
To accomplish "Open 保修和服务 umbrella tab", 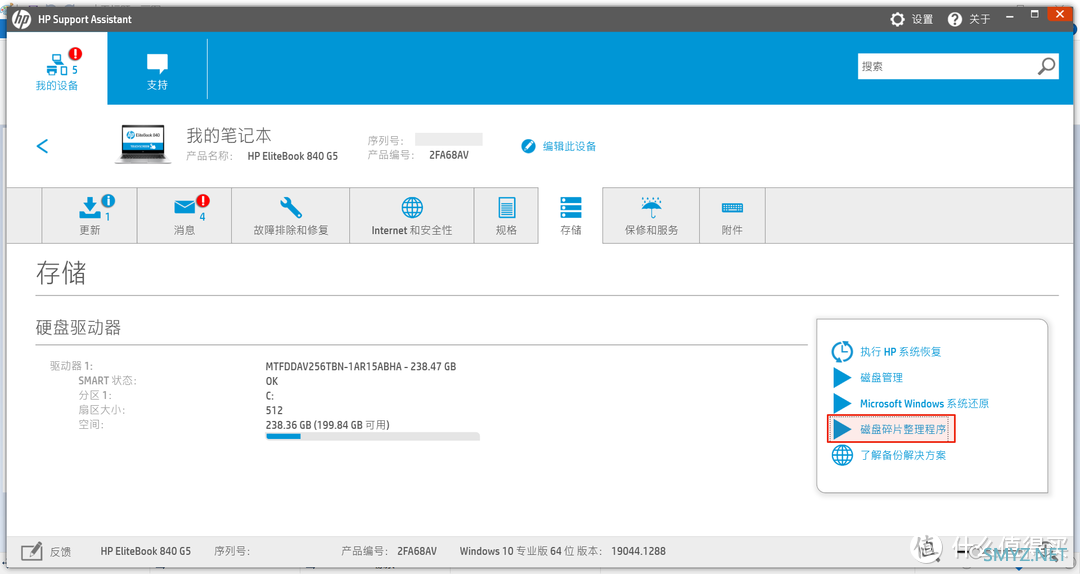I will [x=651, y=215].
